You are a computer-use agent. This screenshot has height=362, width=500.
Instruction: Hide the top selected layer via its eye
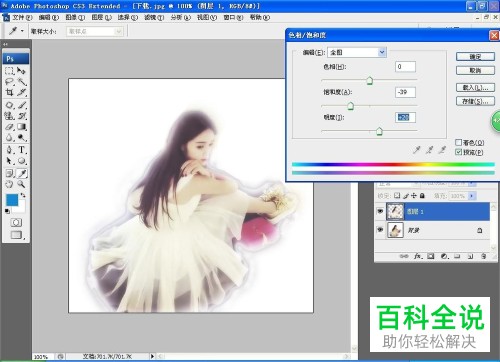[x=380, y=211]
